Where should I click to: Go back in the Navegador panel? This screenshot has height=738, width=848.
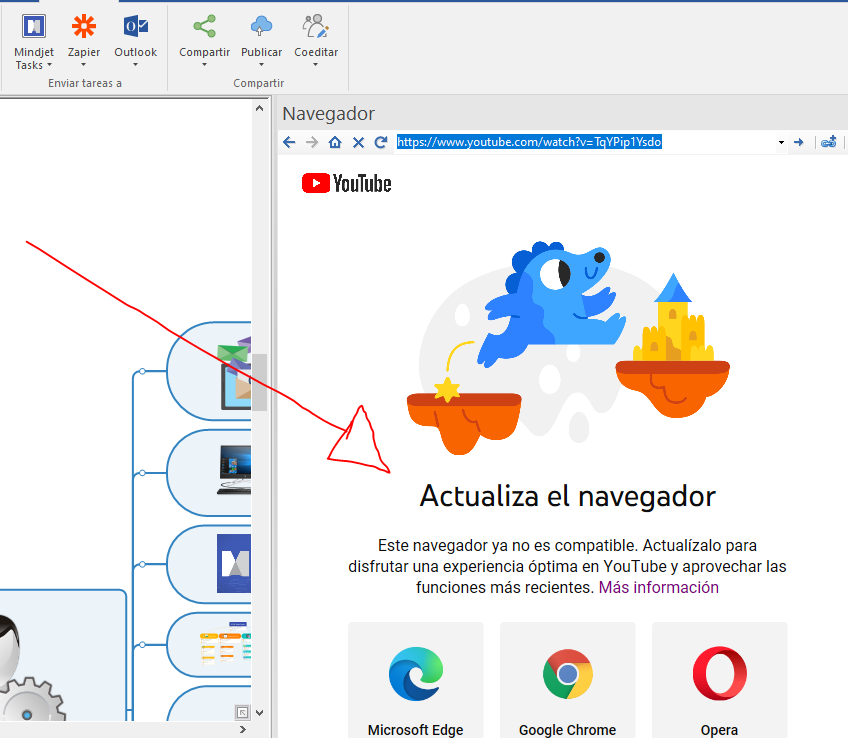(290, 143)
